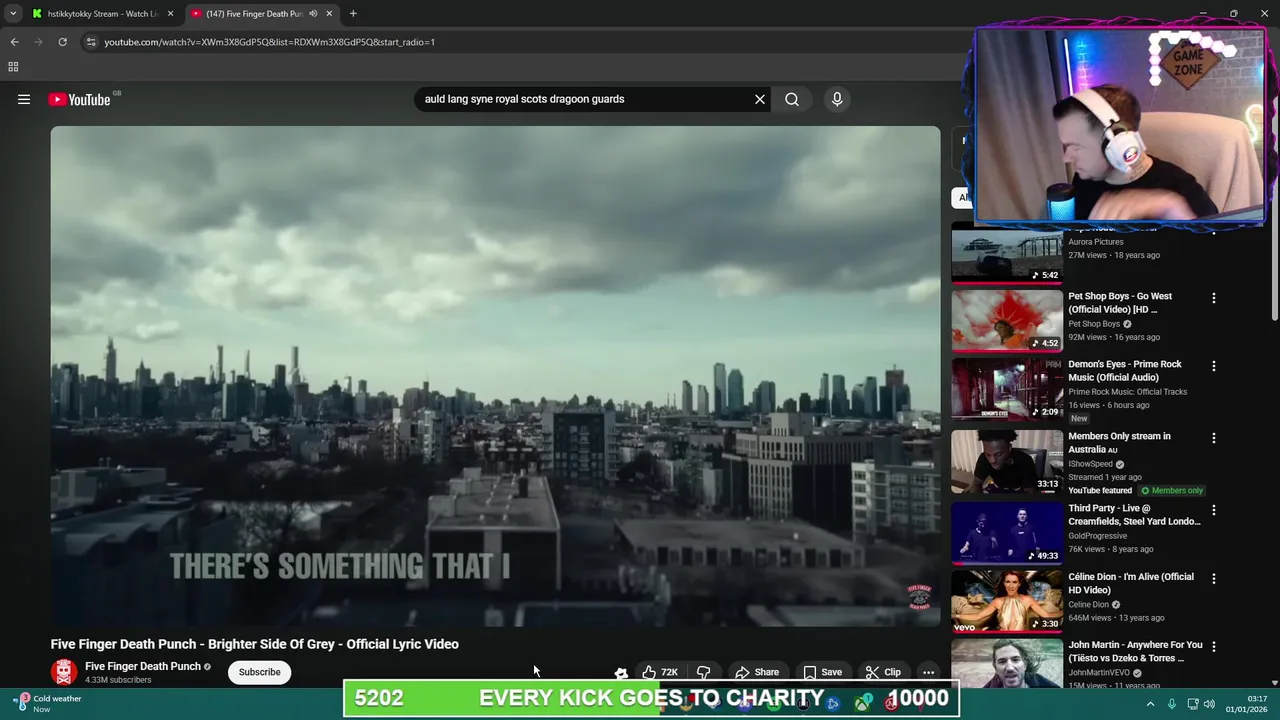Image resolution: width=1280 pixels, height=720 pixels.
Task: Open the tab search dropdown arrow
Action: (13, 13)
